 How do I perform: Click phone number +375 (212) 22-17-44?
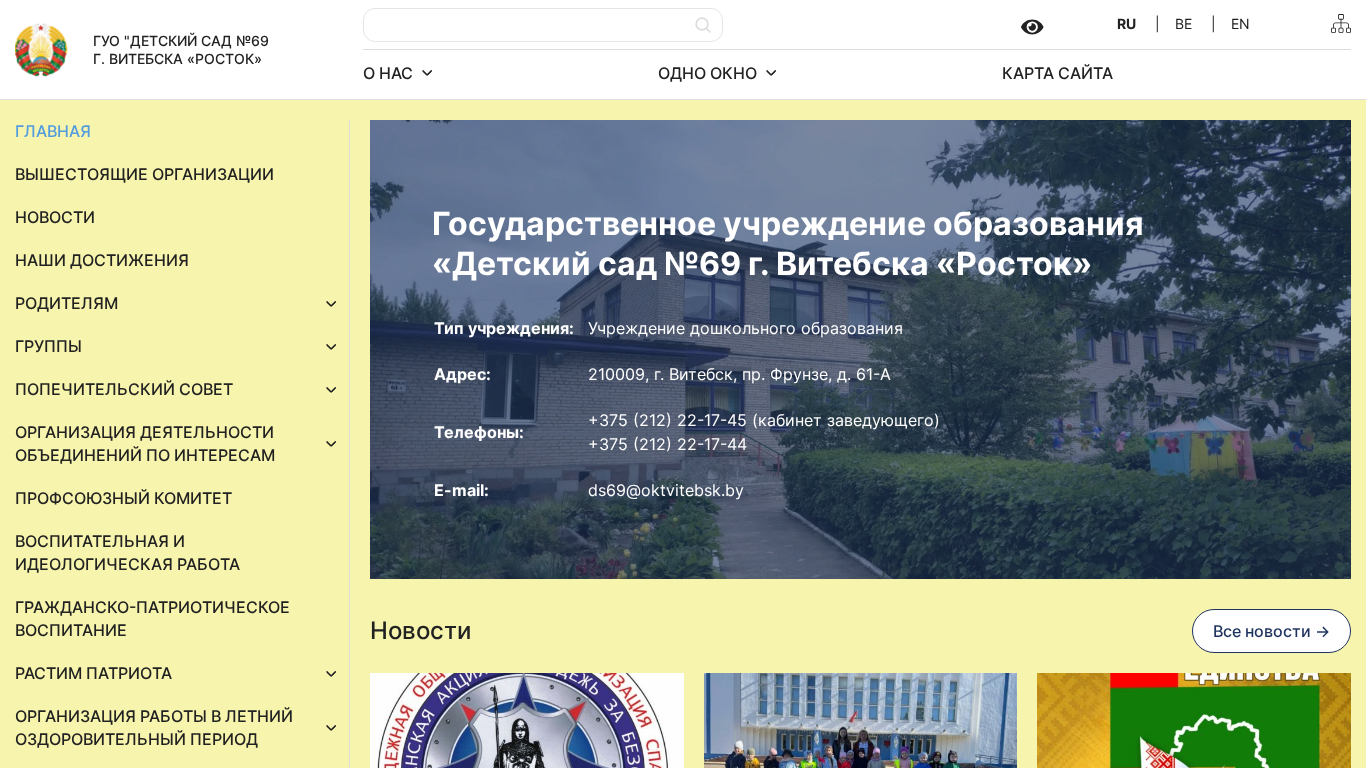pyautogui.click(x=667, y=444)
